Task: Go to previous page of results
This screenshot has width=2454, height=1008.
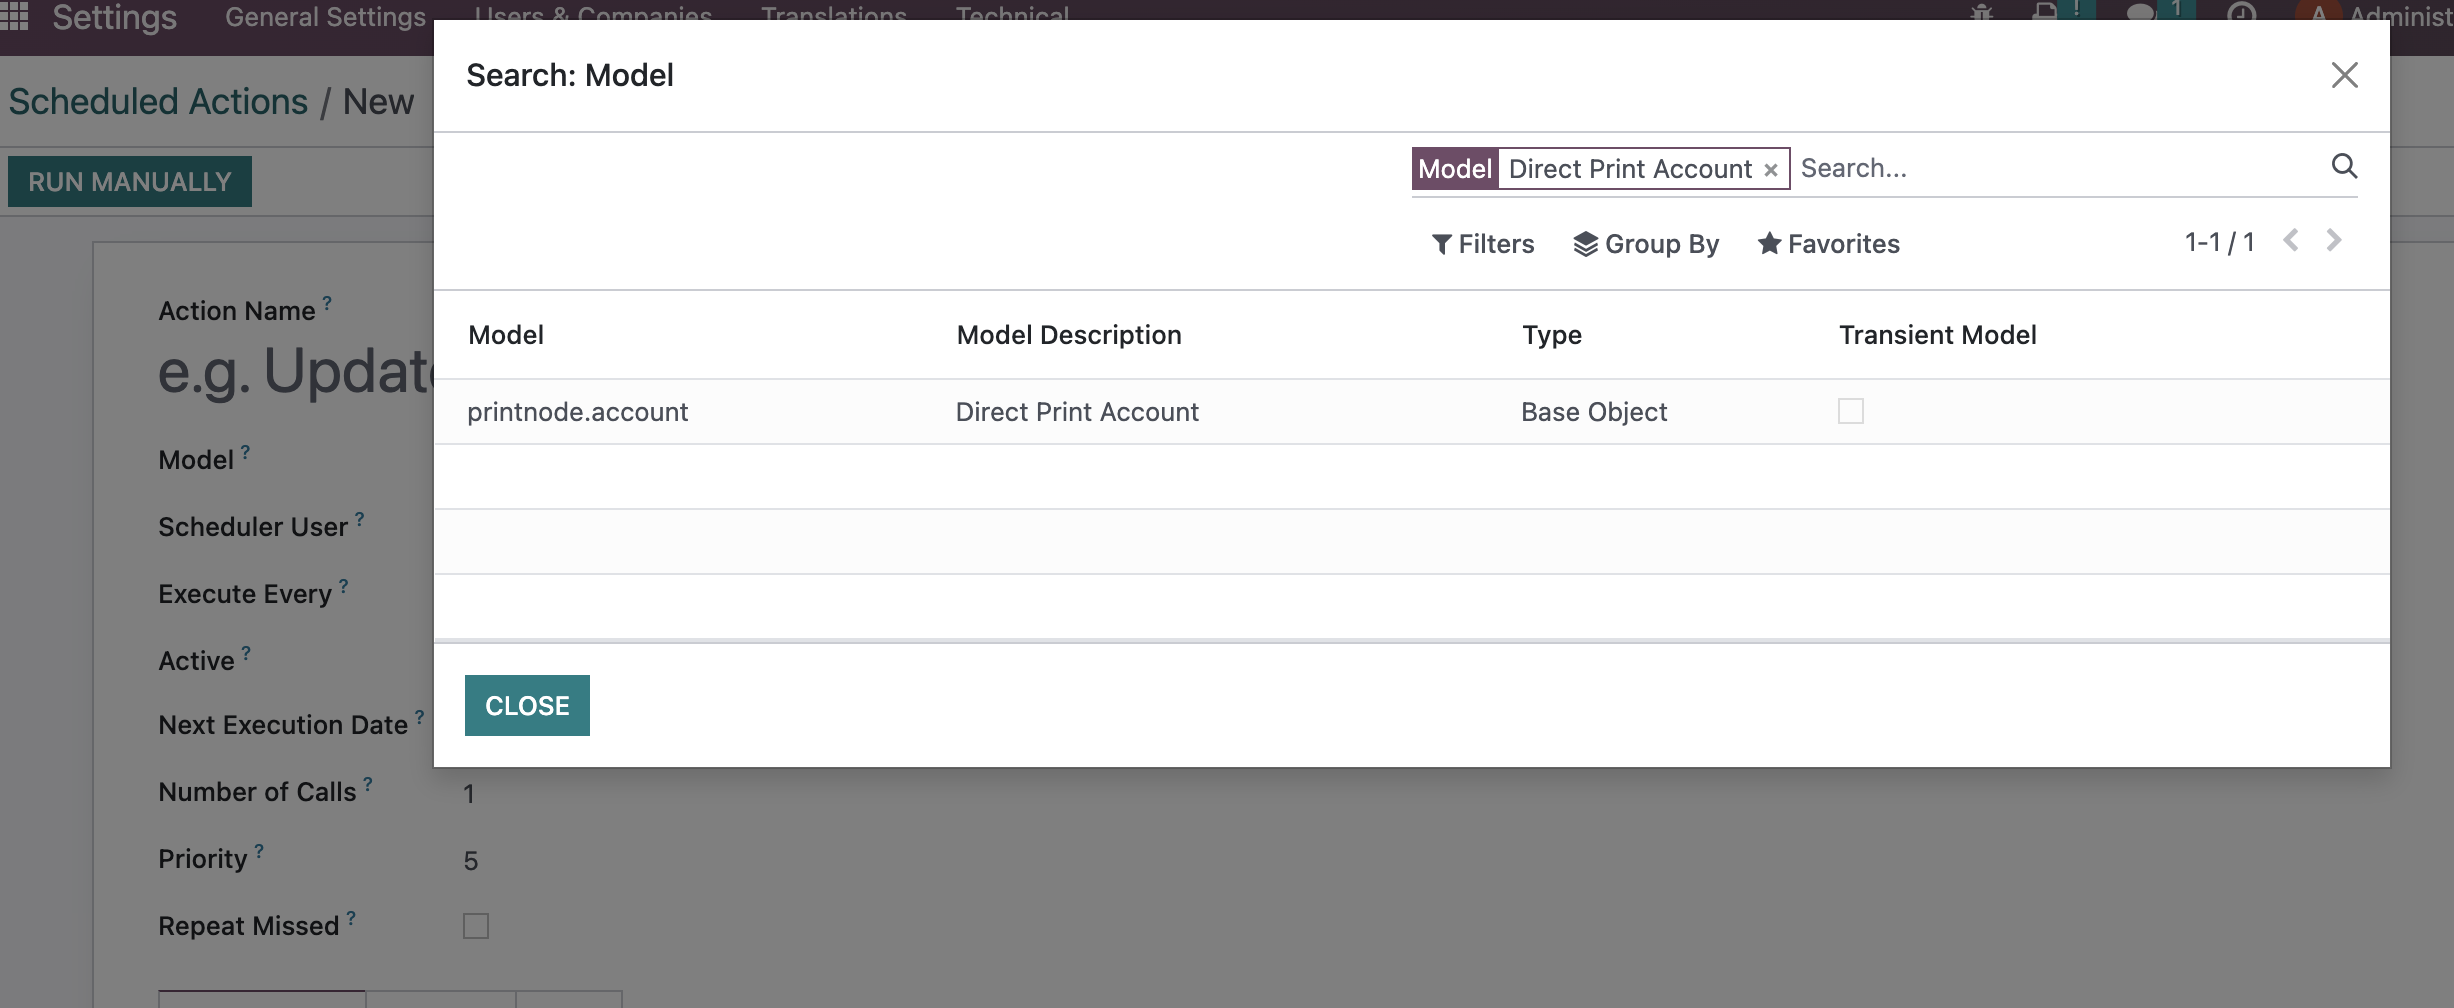Action: click(2291, 241)
